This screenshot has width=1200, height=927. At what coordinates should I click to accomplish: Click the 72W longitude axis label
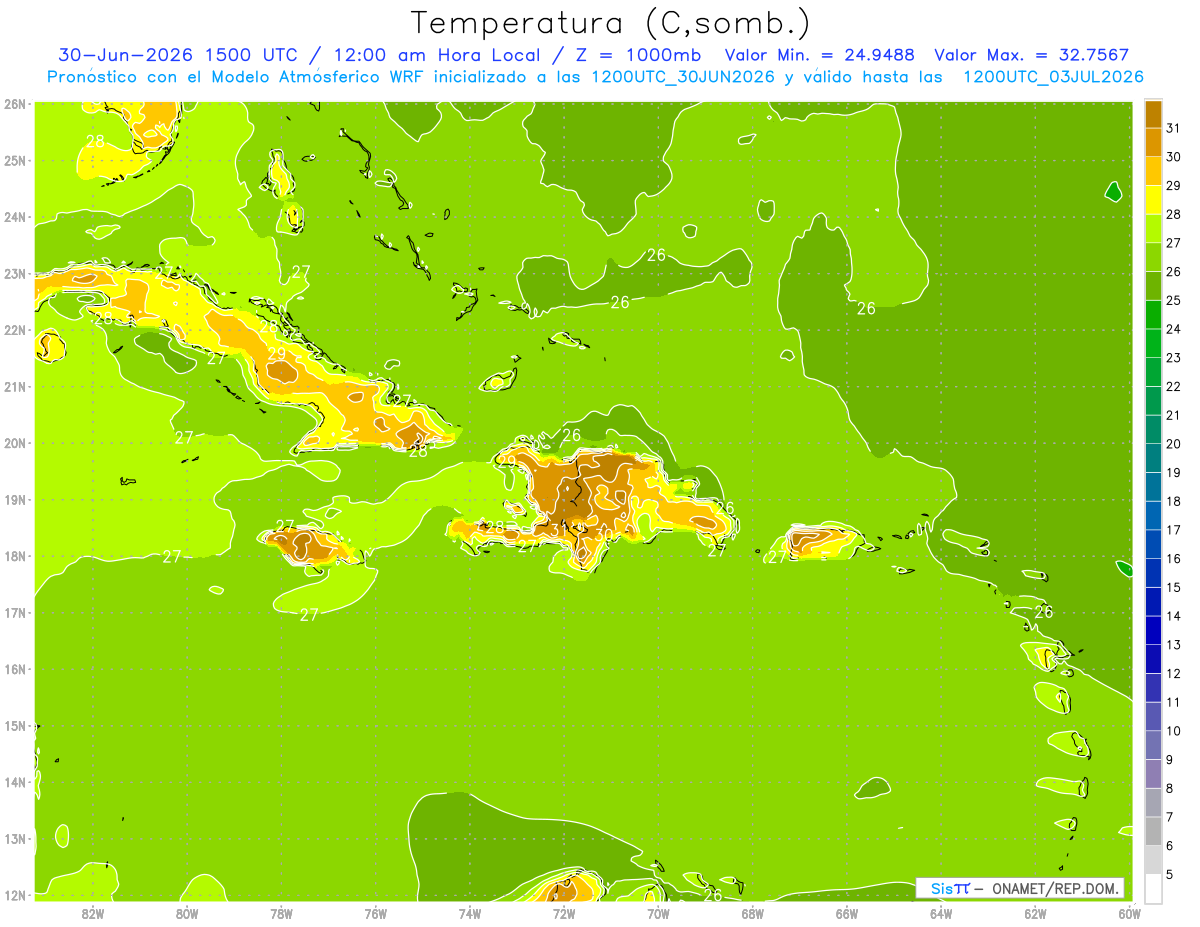point(564,913)
